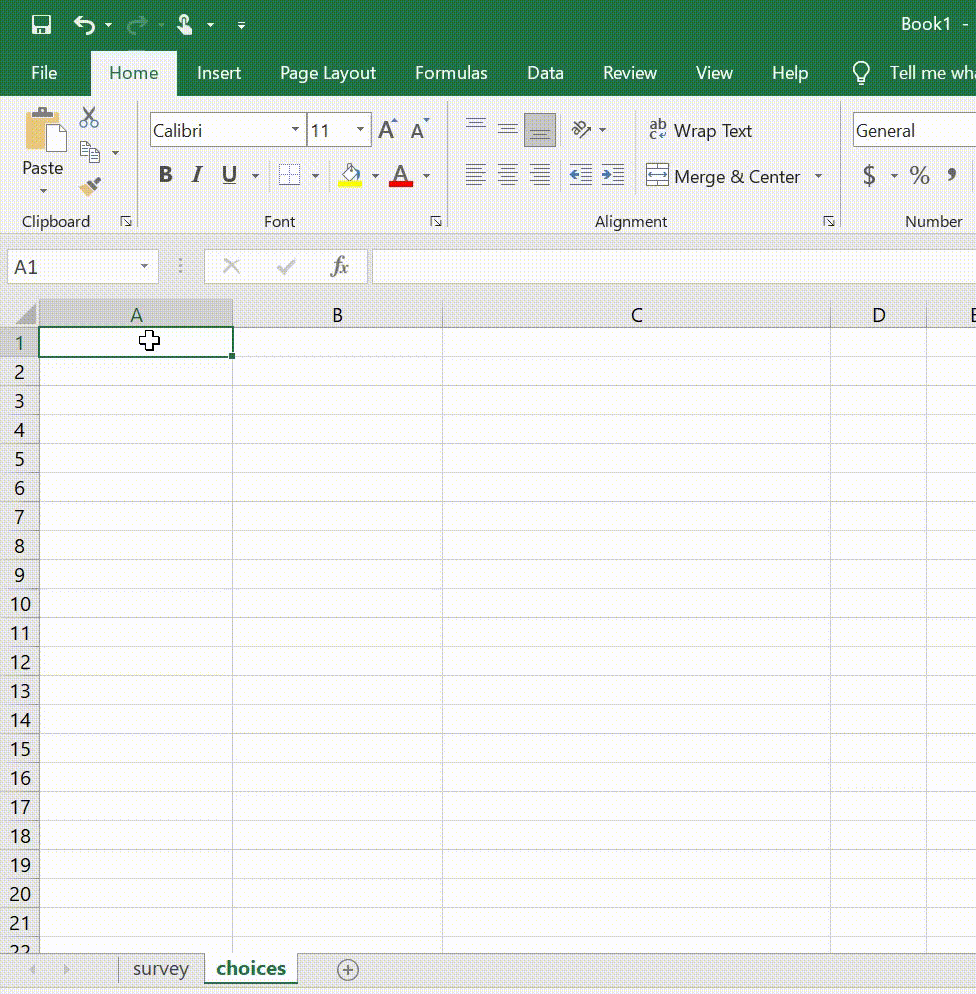Expand the Name Box dropdown arrow
The width and height of the screenshot is (976, 994).
pos(144,266)
